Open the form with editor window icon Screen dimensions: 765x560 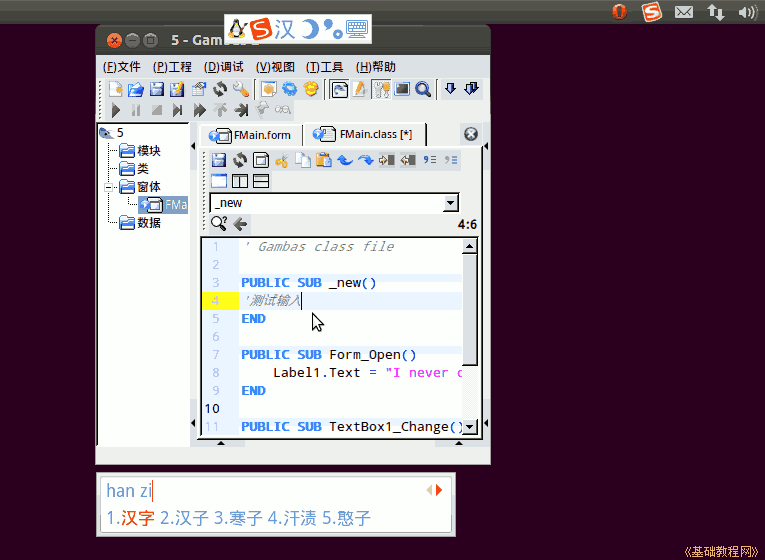point(261,160)
